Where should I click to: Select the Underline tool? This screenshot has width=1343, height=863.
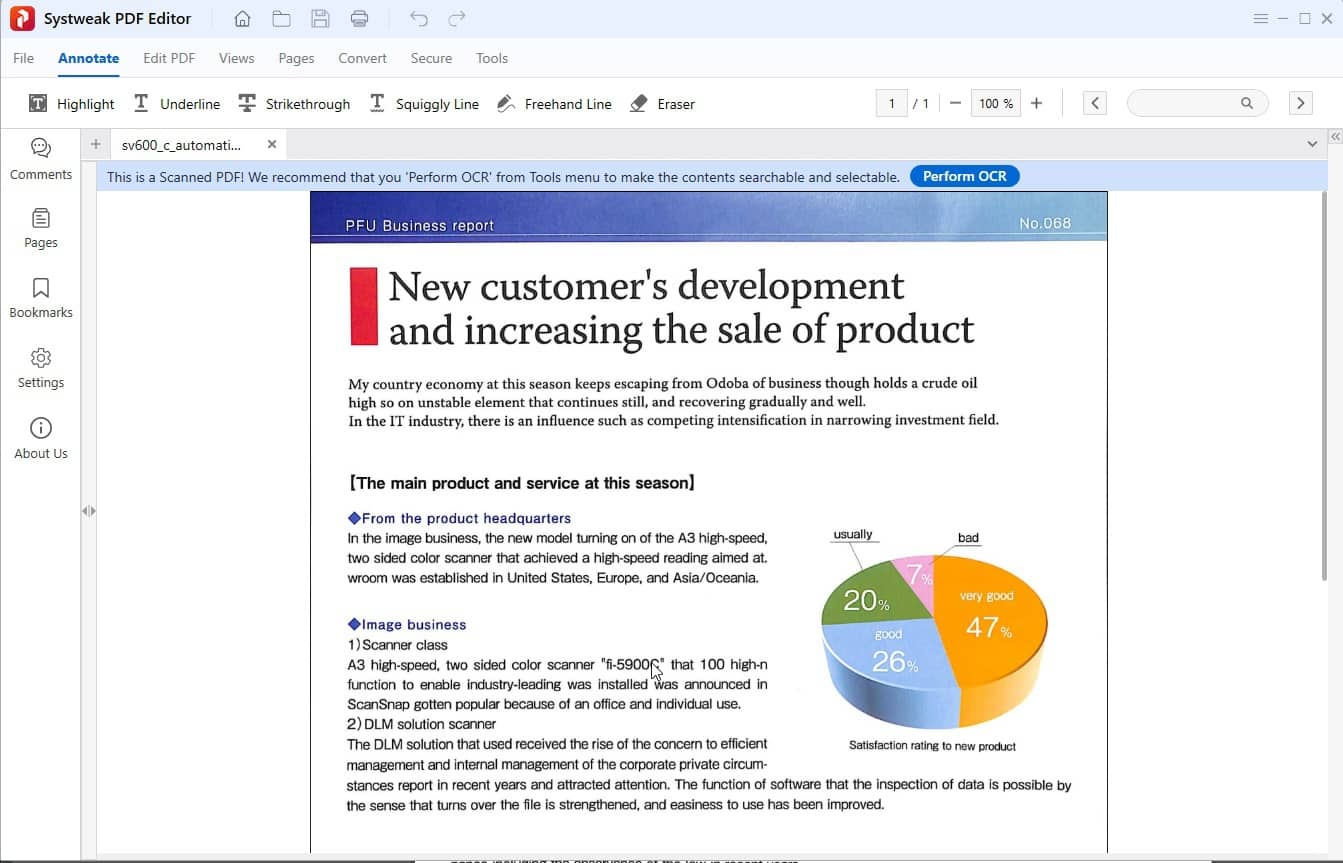click(x=176, y=104)
